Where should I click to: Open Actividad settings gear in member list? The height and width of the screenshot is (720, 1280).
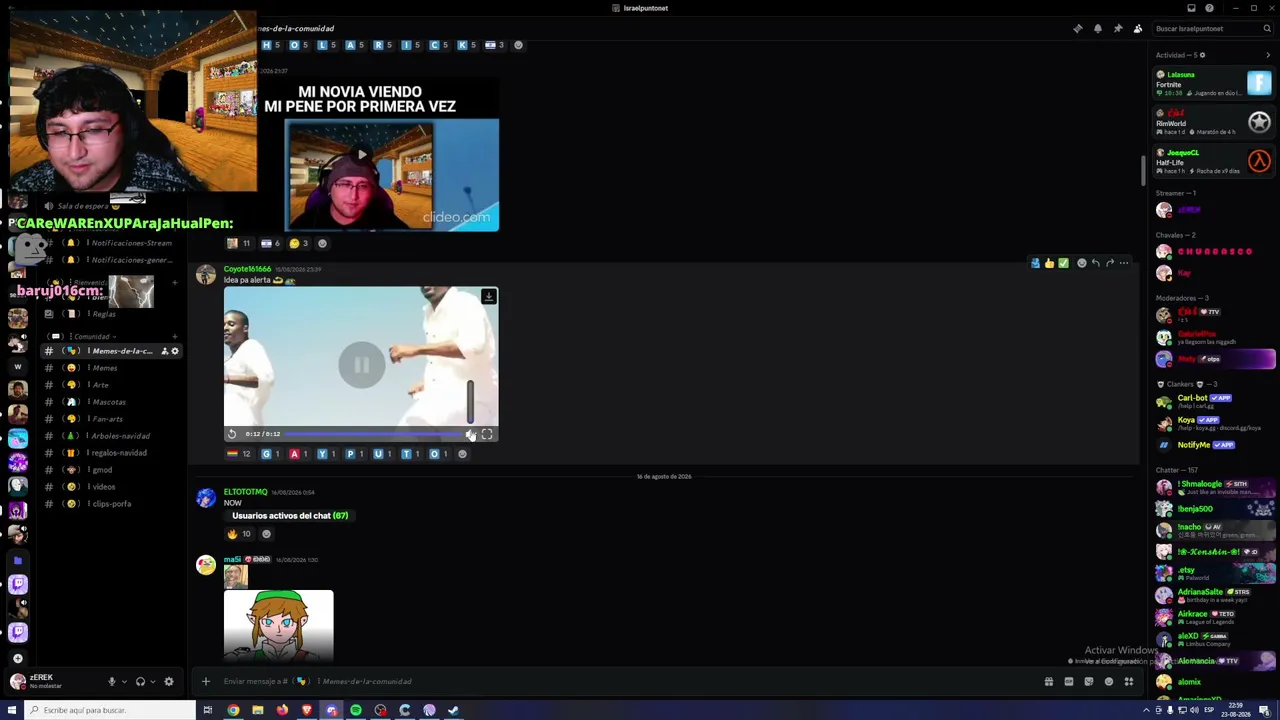[x=1202, y=55]
